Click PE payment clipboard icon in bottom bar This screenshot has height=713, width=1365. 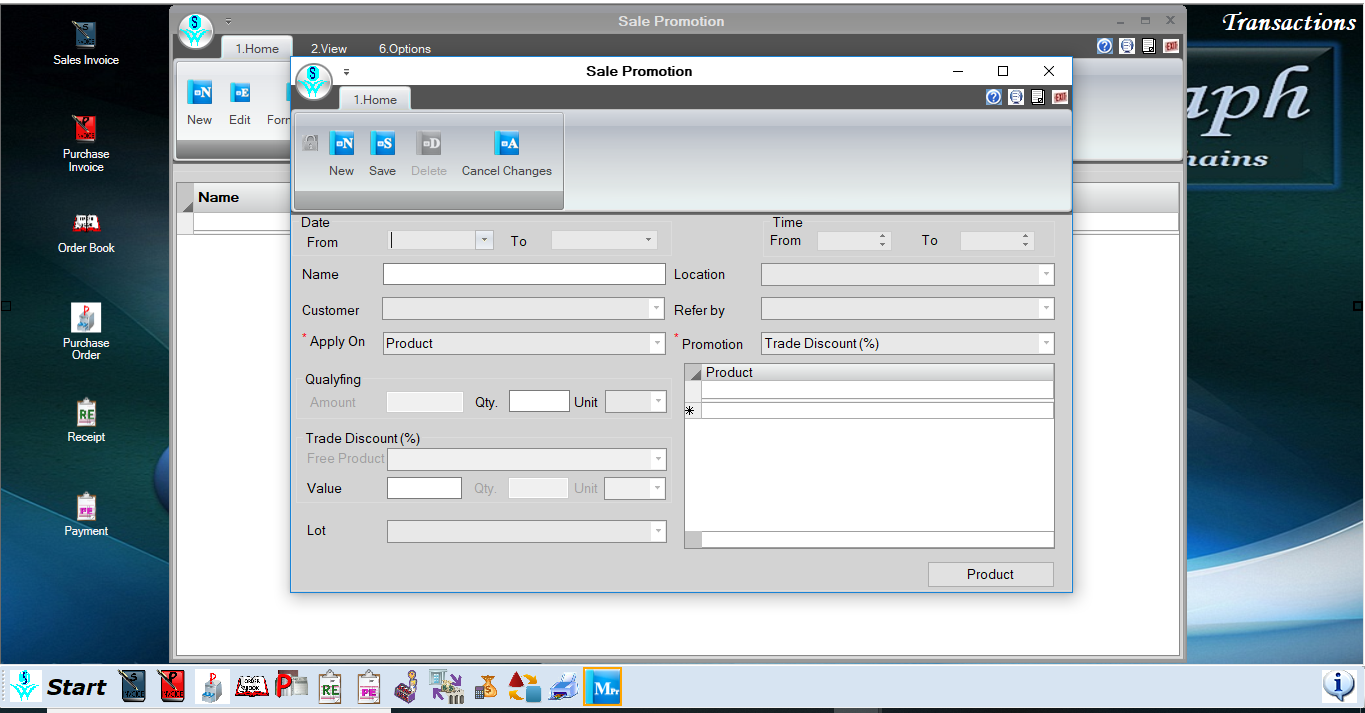[x=370, y=686]
